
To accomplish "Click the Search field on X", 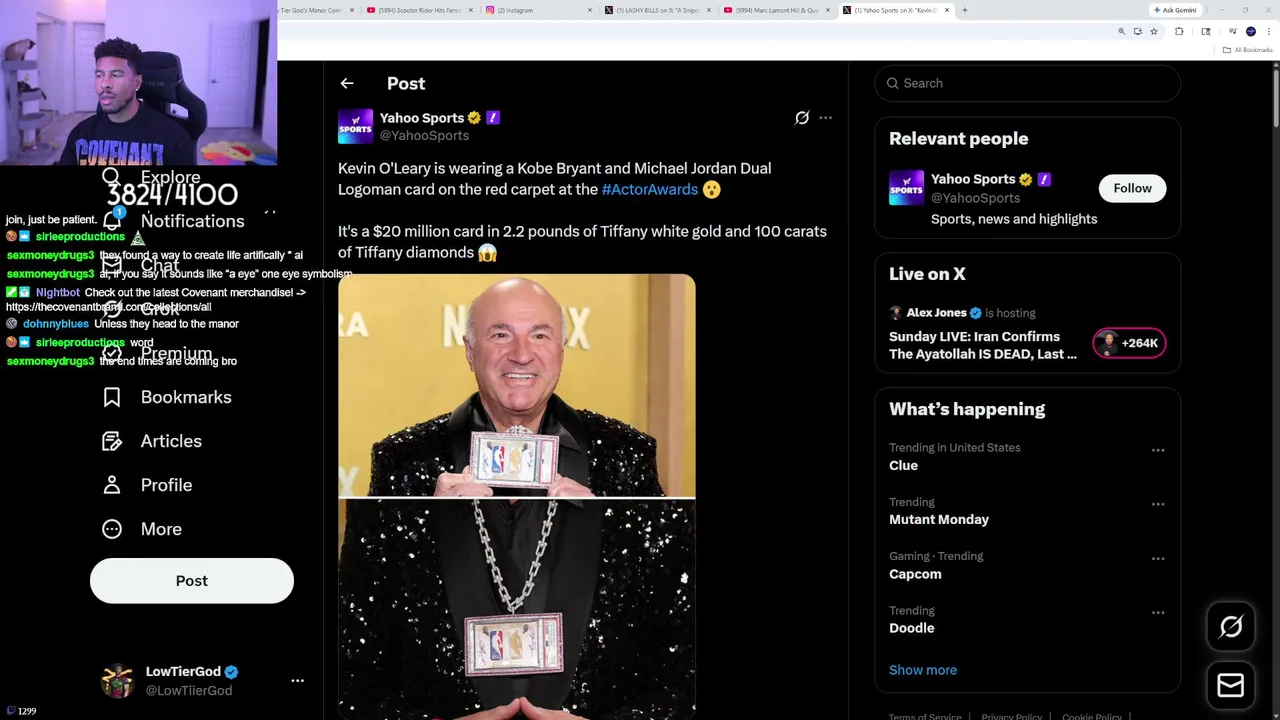I will pos(1028,83).
